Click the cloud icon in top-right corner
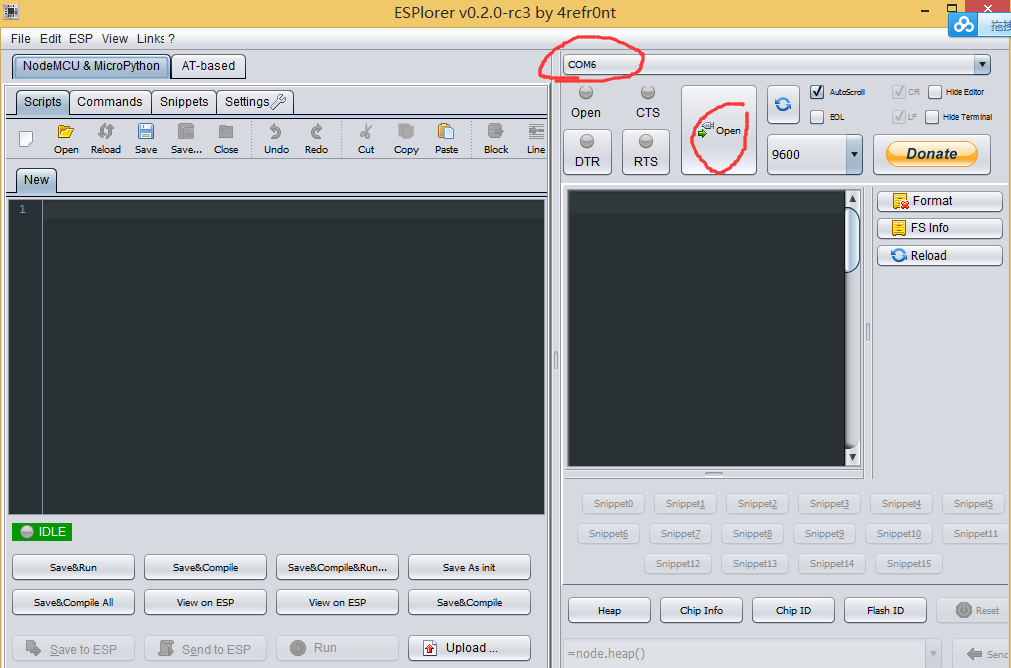1011x668 pixels. tap(964, 25)
